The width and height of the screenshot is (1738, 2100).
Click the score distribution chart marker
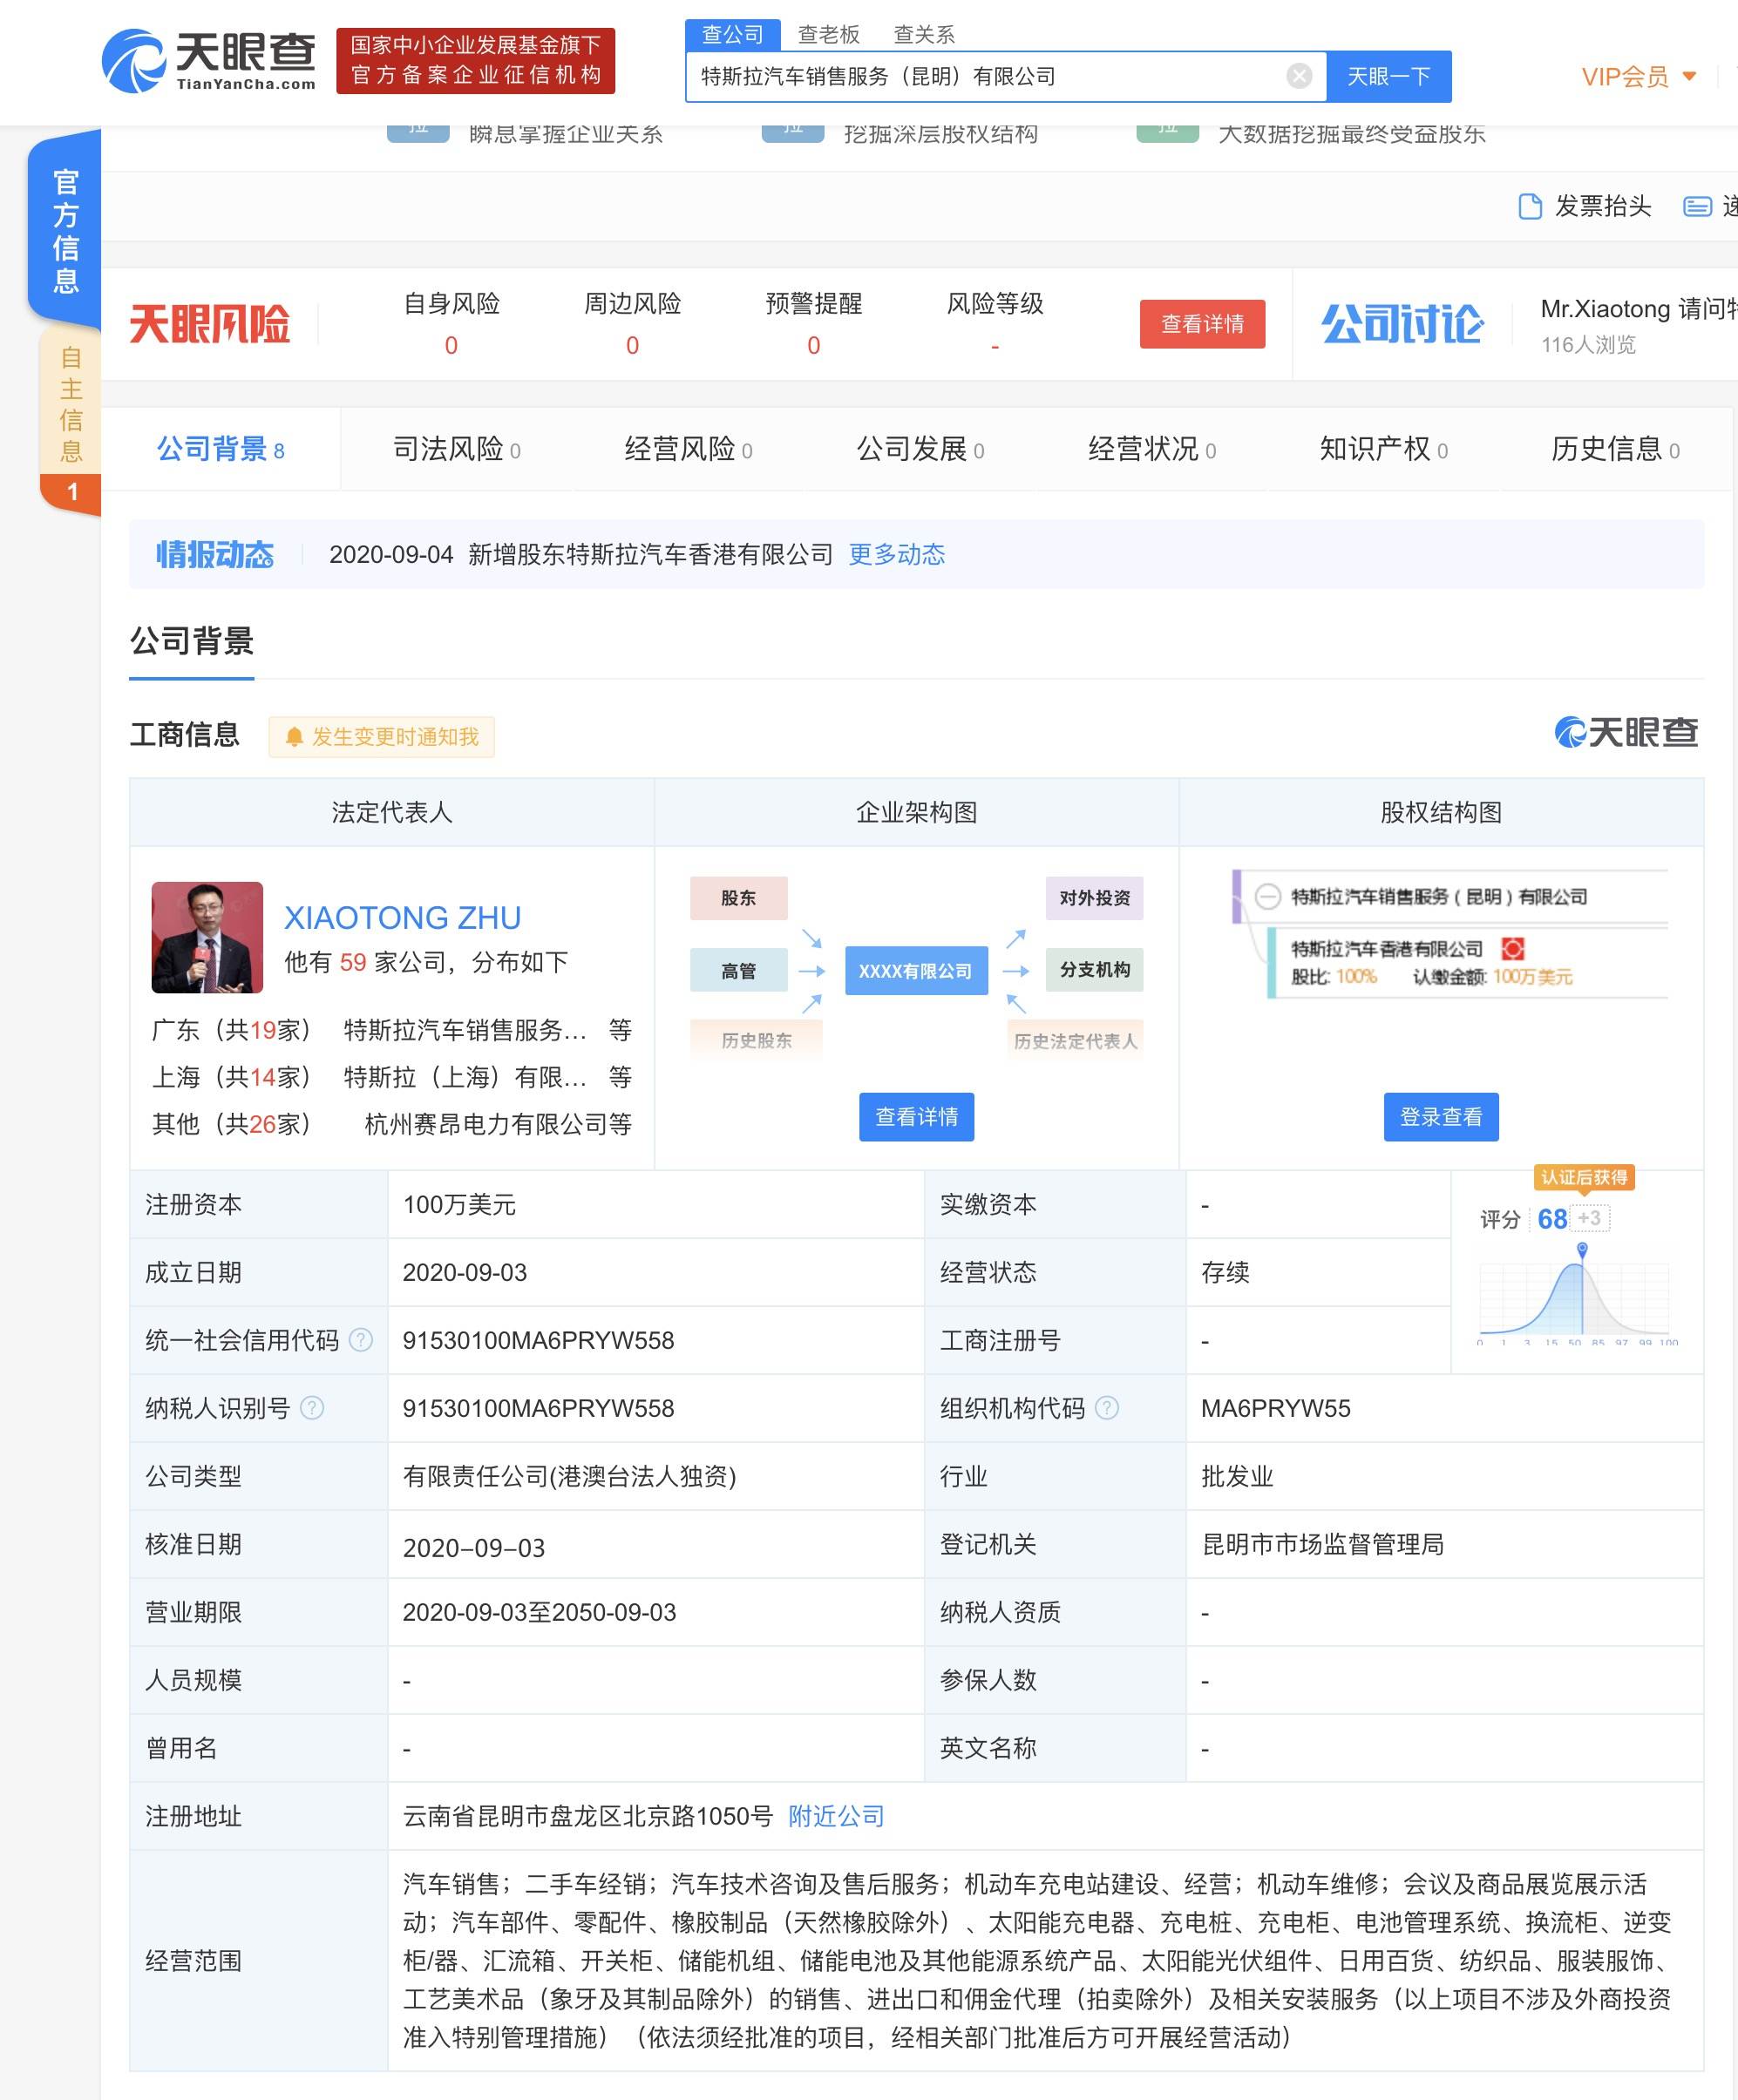click(1582, 1250)
